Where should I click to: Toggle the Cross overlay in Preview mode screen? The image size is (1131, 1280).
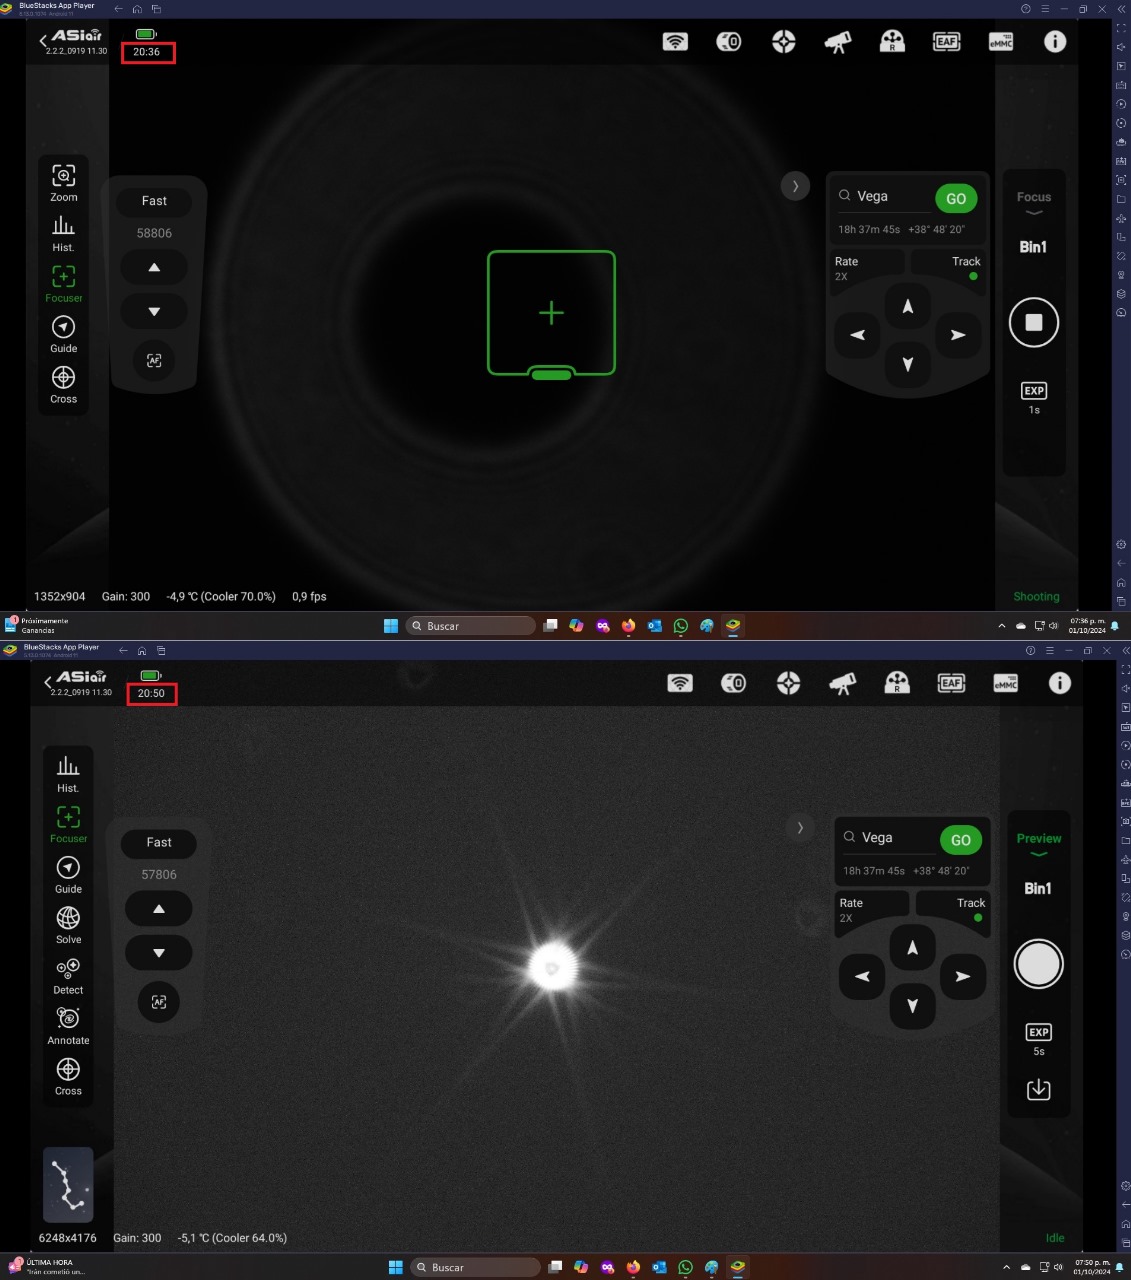68,1077
